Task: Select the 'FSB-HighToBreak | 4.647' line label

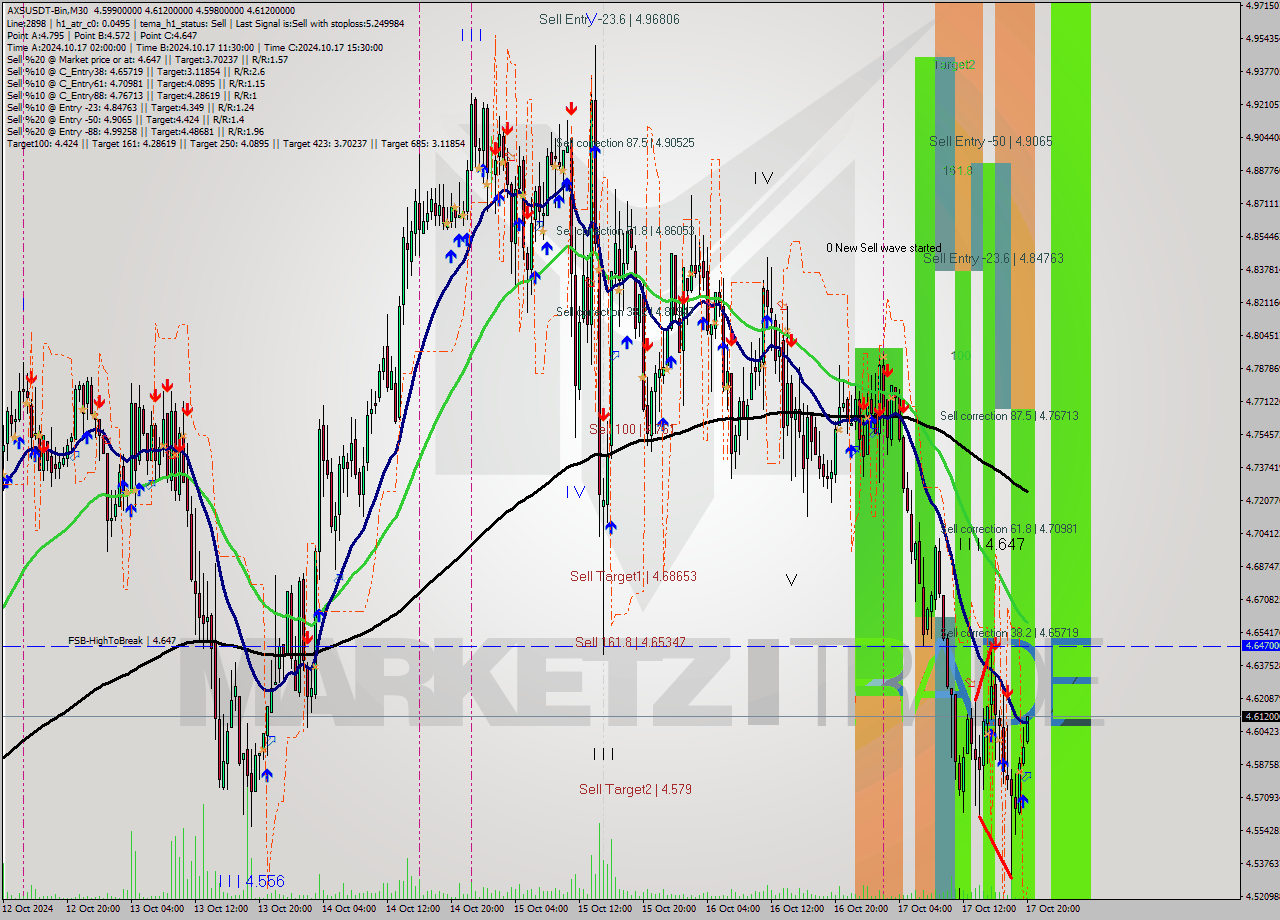Action: click(122, 640)
